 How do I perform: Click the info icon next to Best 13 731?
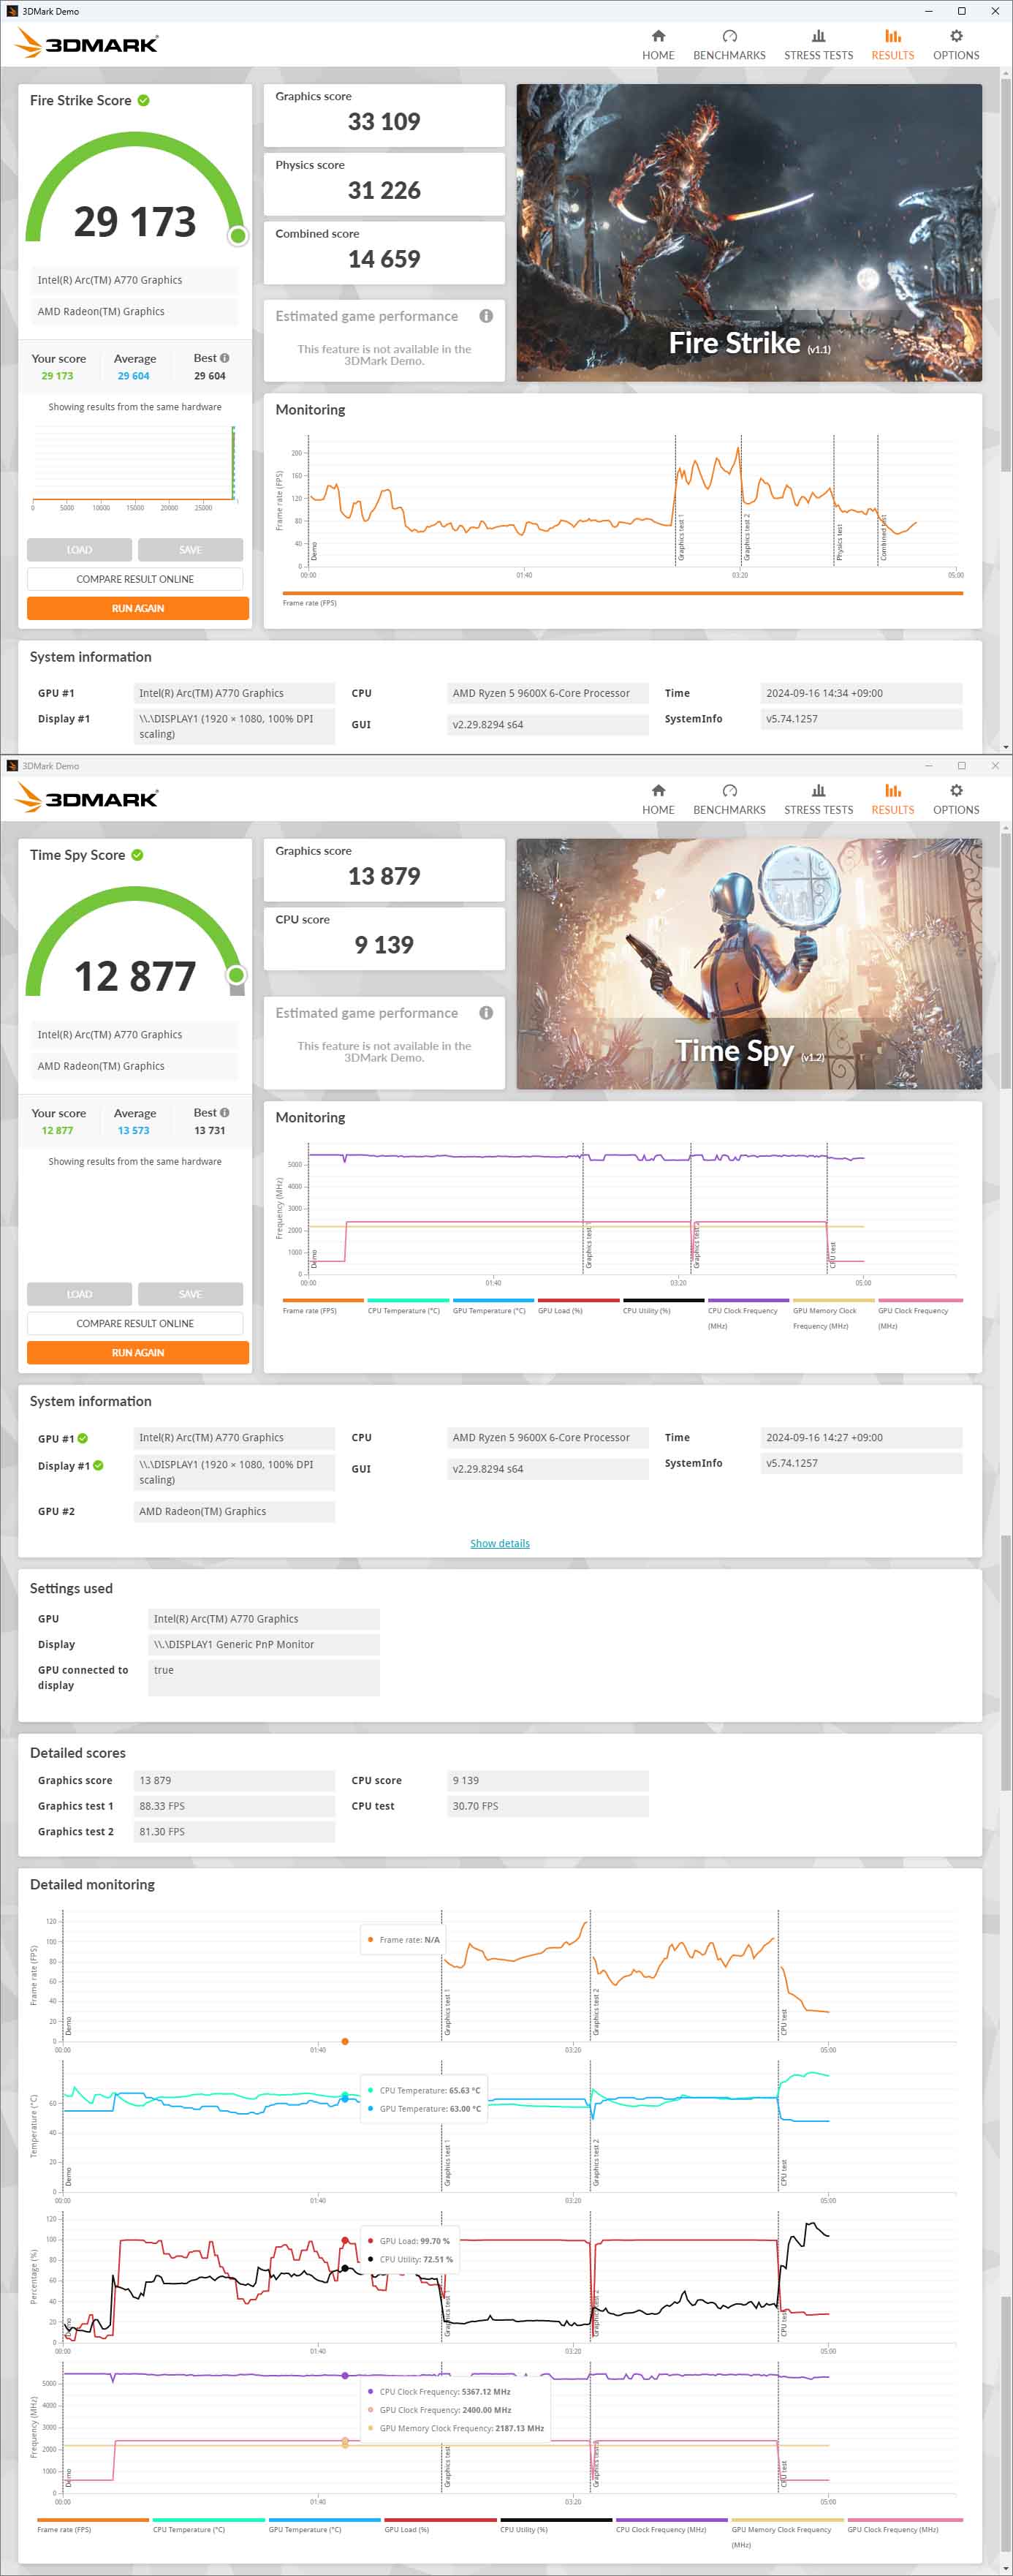tap(224, 1113)
